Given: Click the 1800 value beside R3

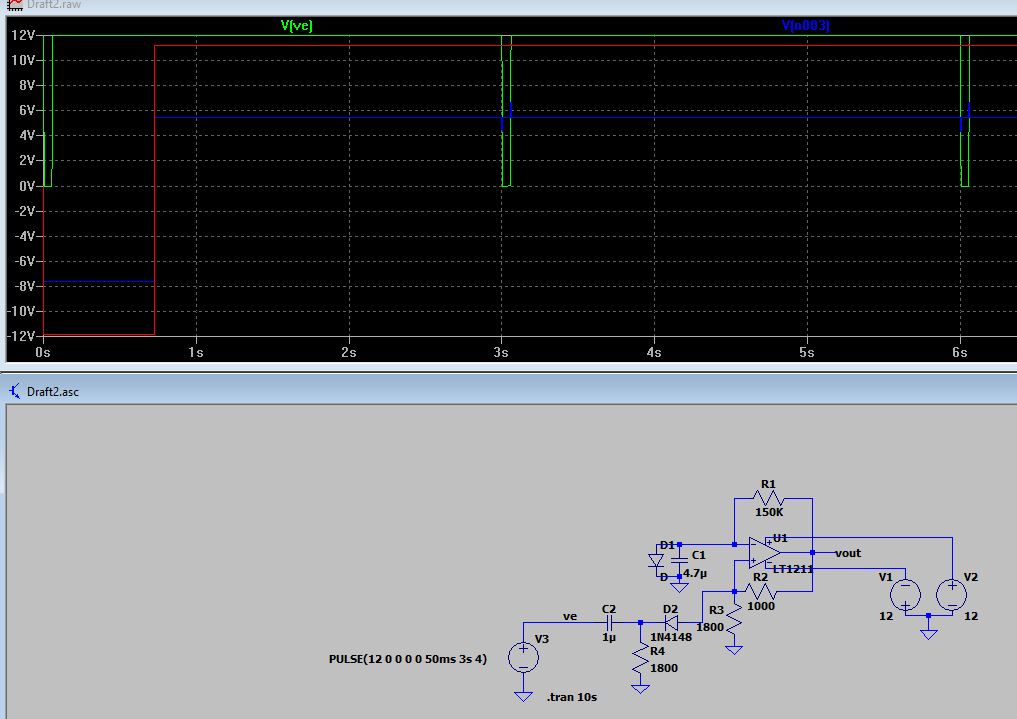Looking at the screenshot, I should tap(710, 627).
